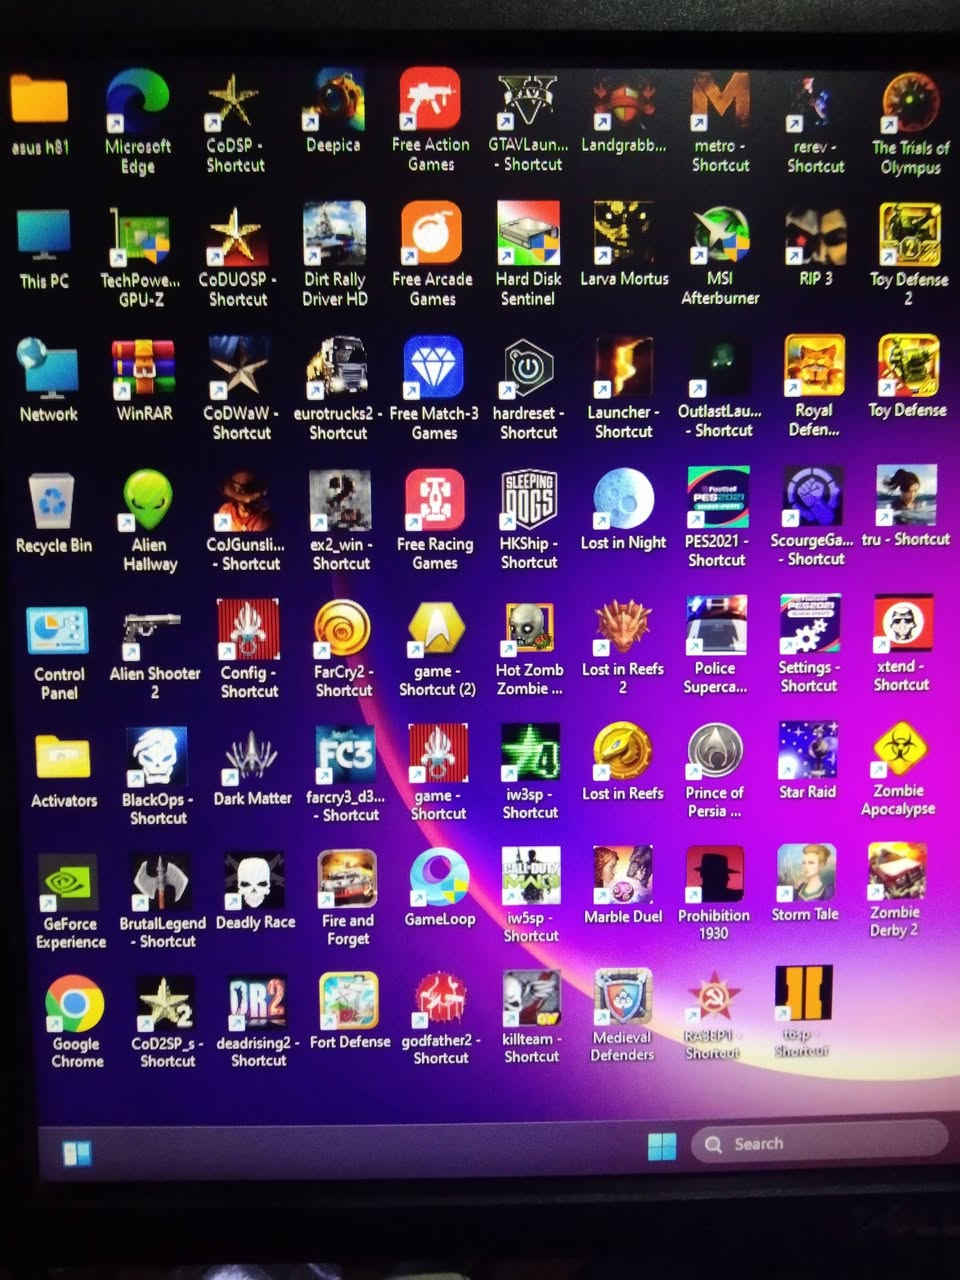Select the godfather2 shortcut icon

click(x=441, y=1000)
